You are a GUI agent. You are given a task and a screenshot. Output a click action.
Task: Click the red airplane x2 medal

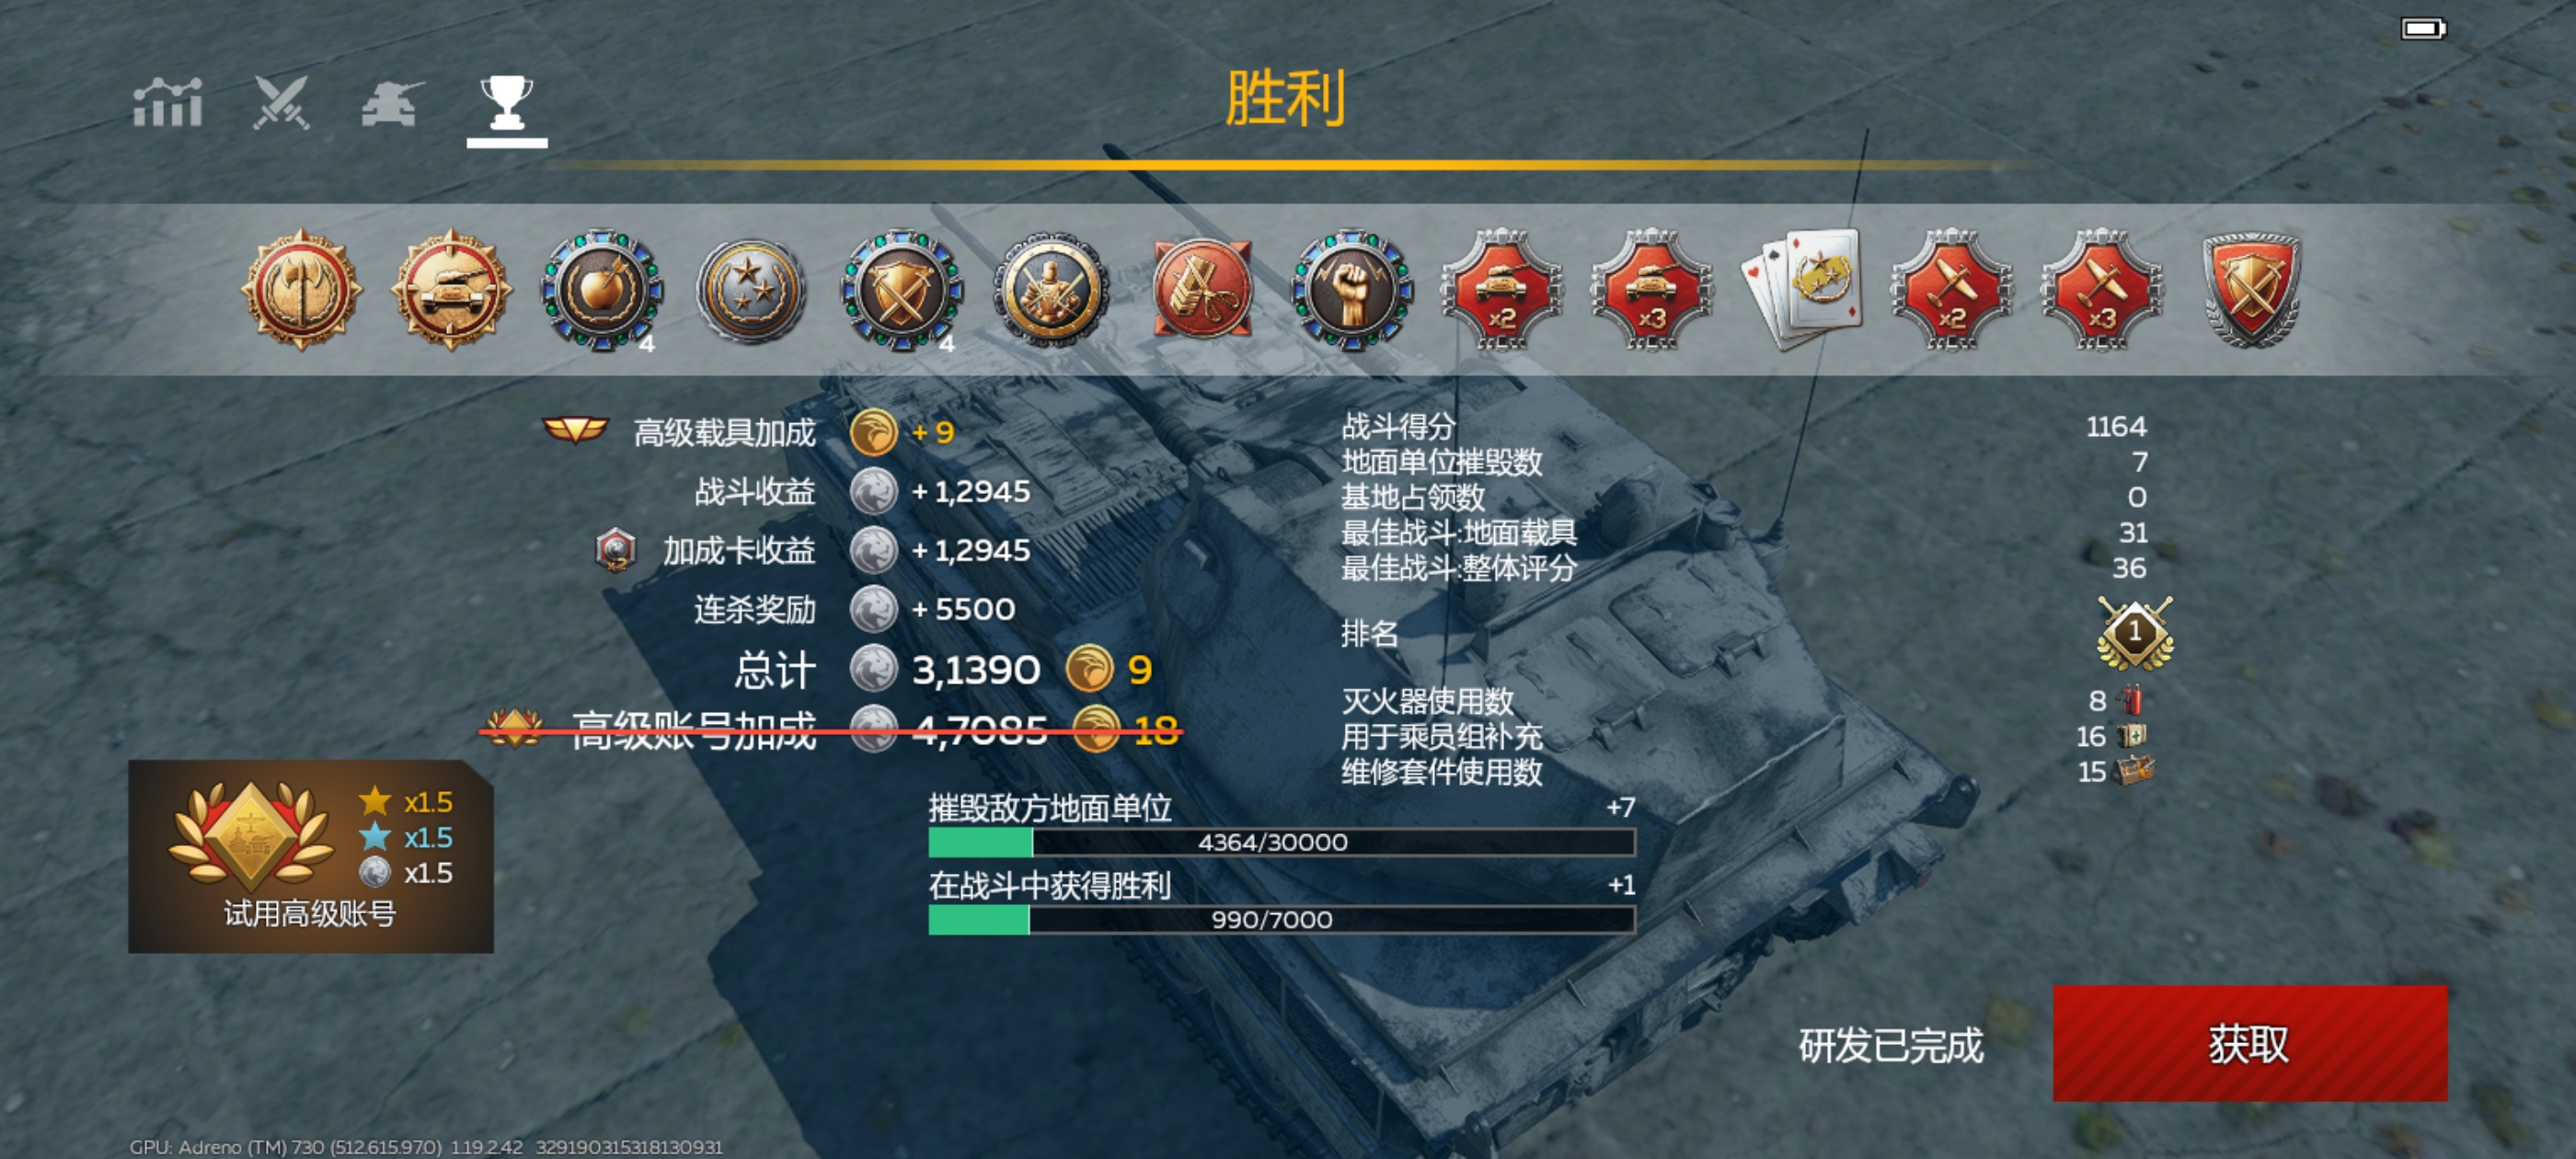point(1952,290)
